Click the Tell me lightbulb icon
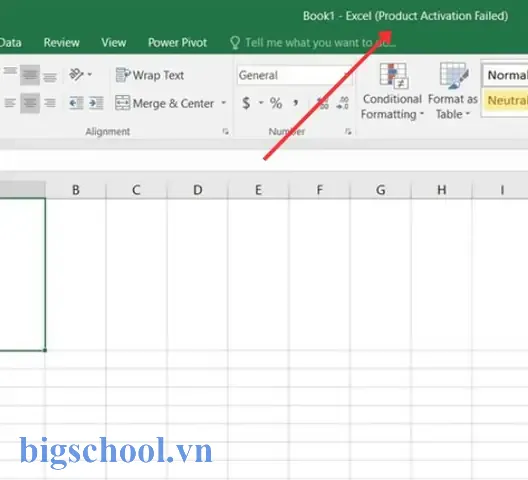 tap(235, 43)
